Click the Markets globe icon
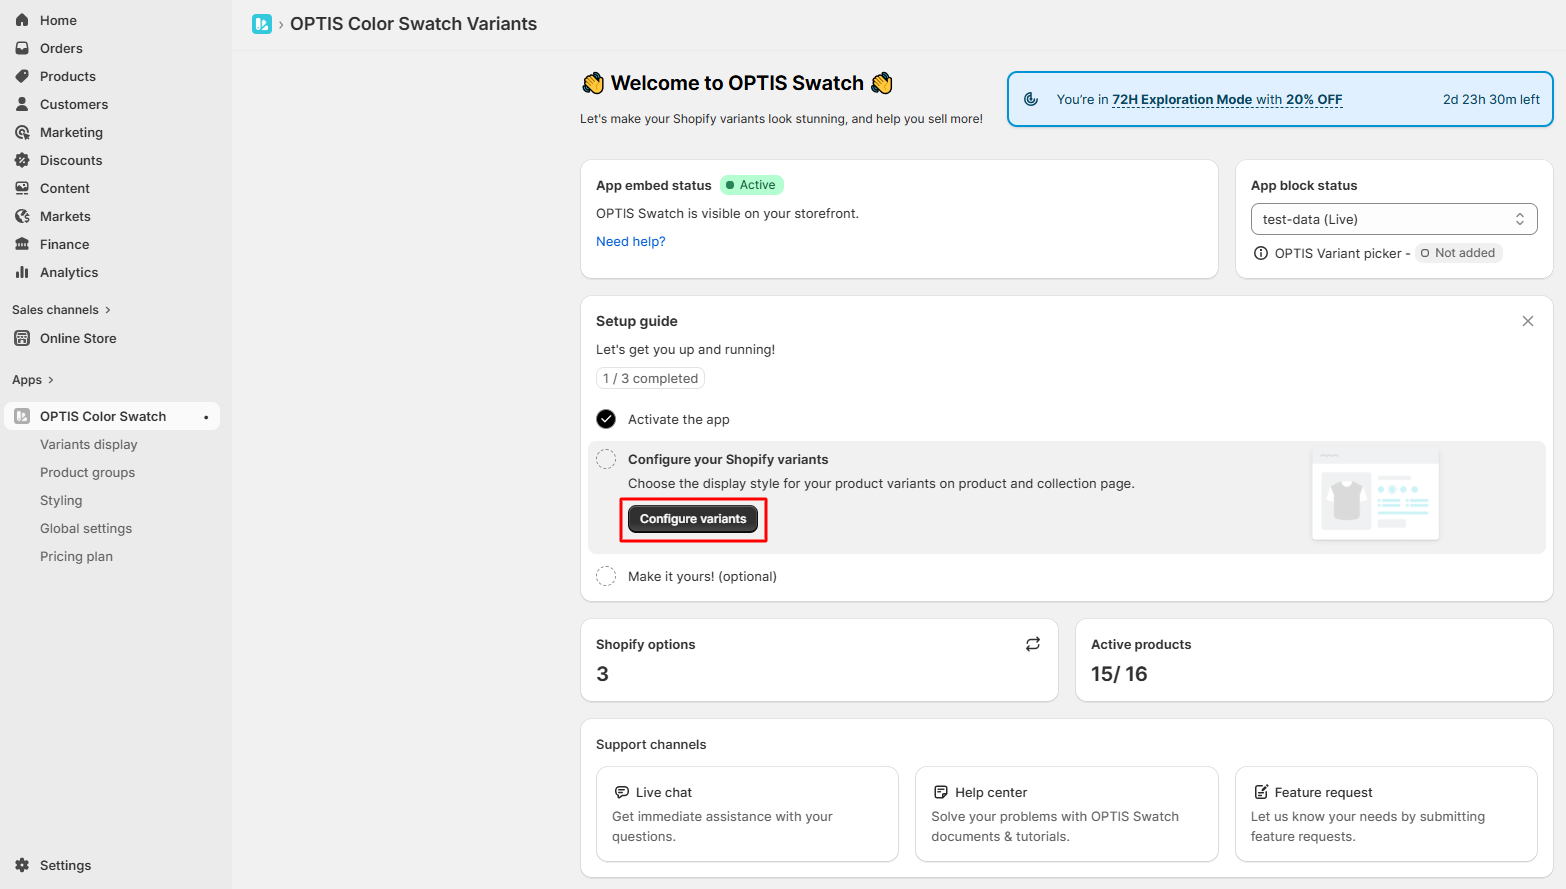Viewport: 1566px width, 889px height. (x=22, y=216)
